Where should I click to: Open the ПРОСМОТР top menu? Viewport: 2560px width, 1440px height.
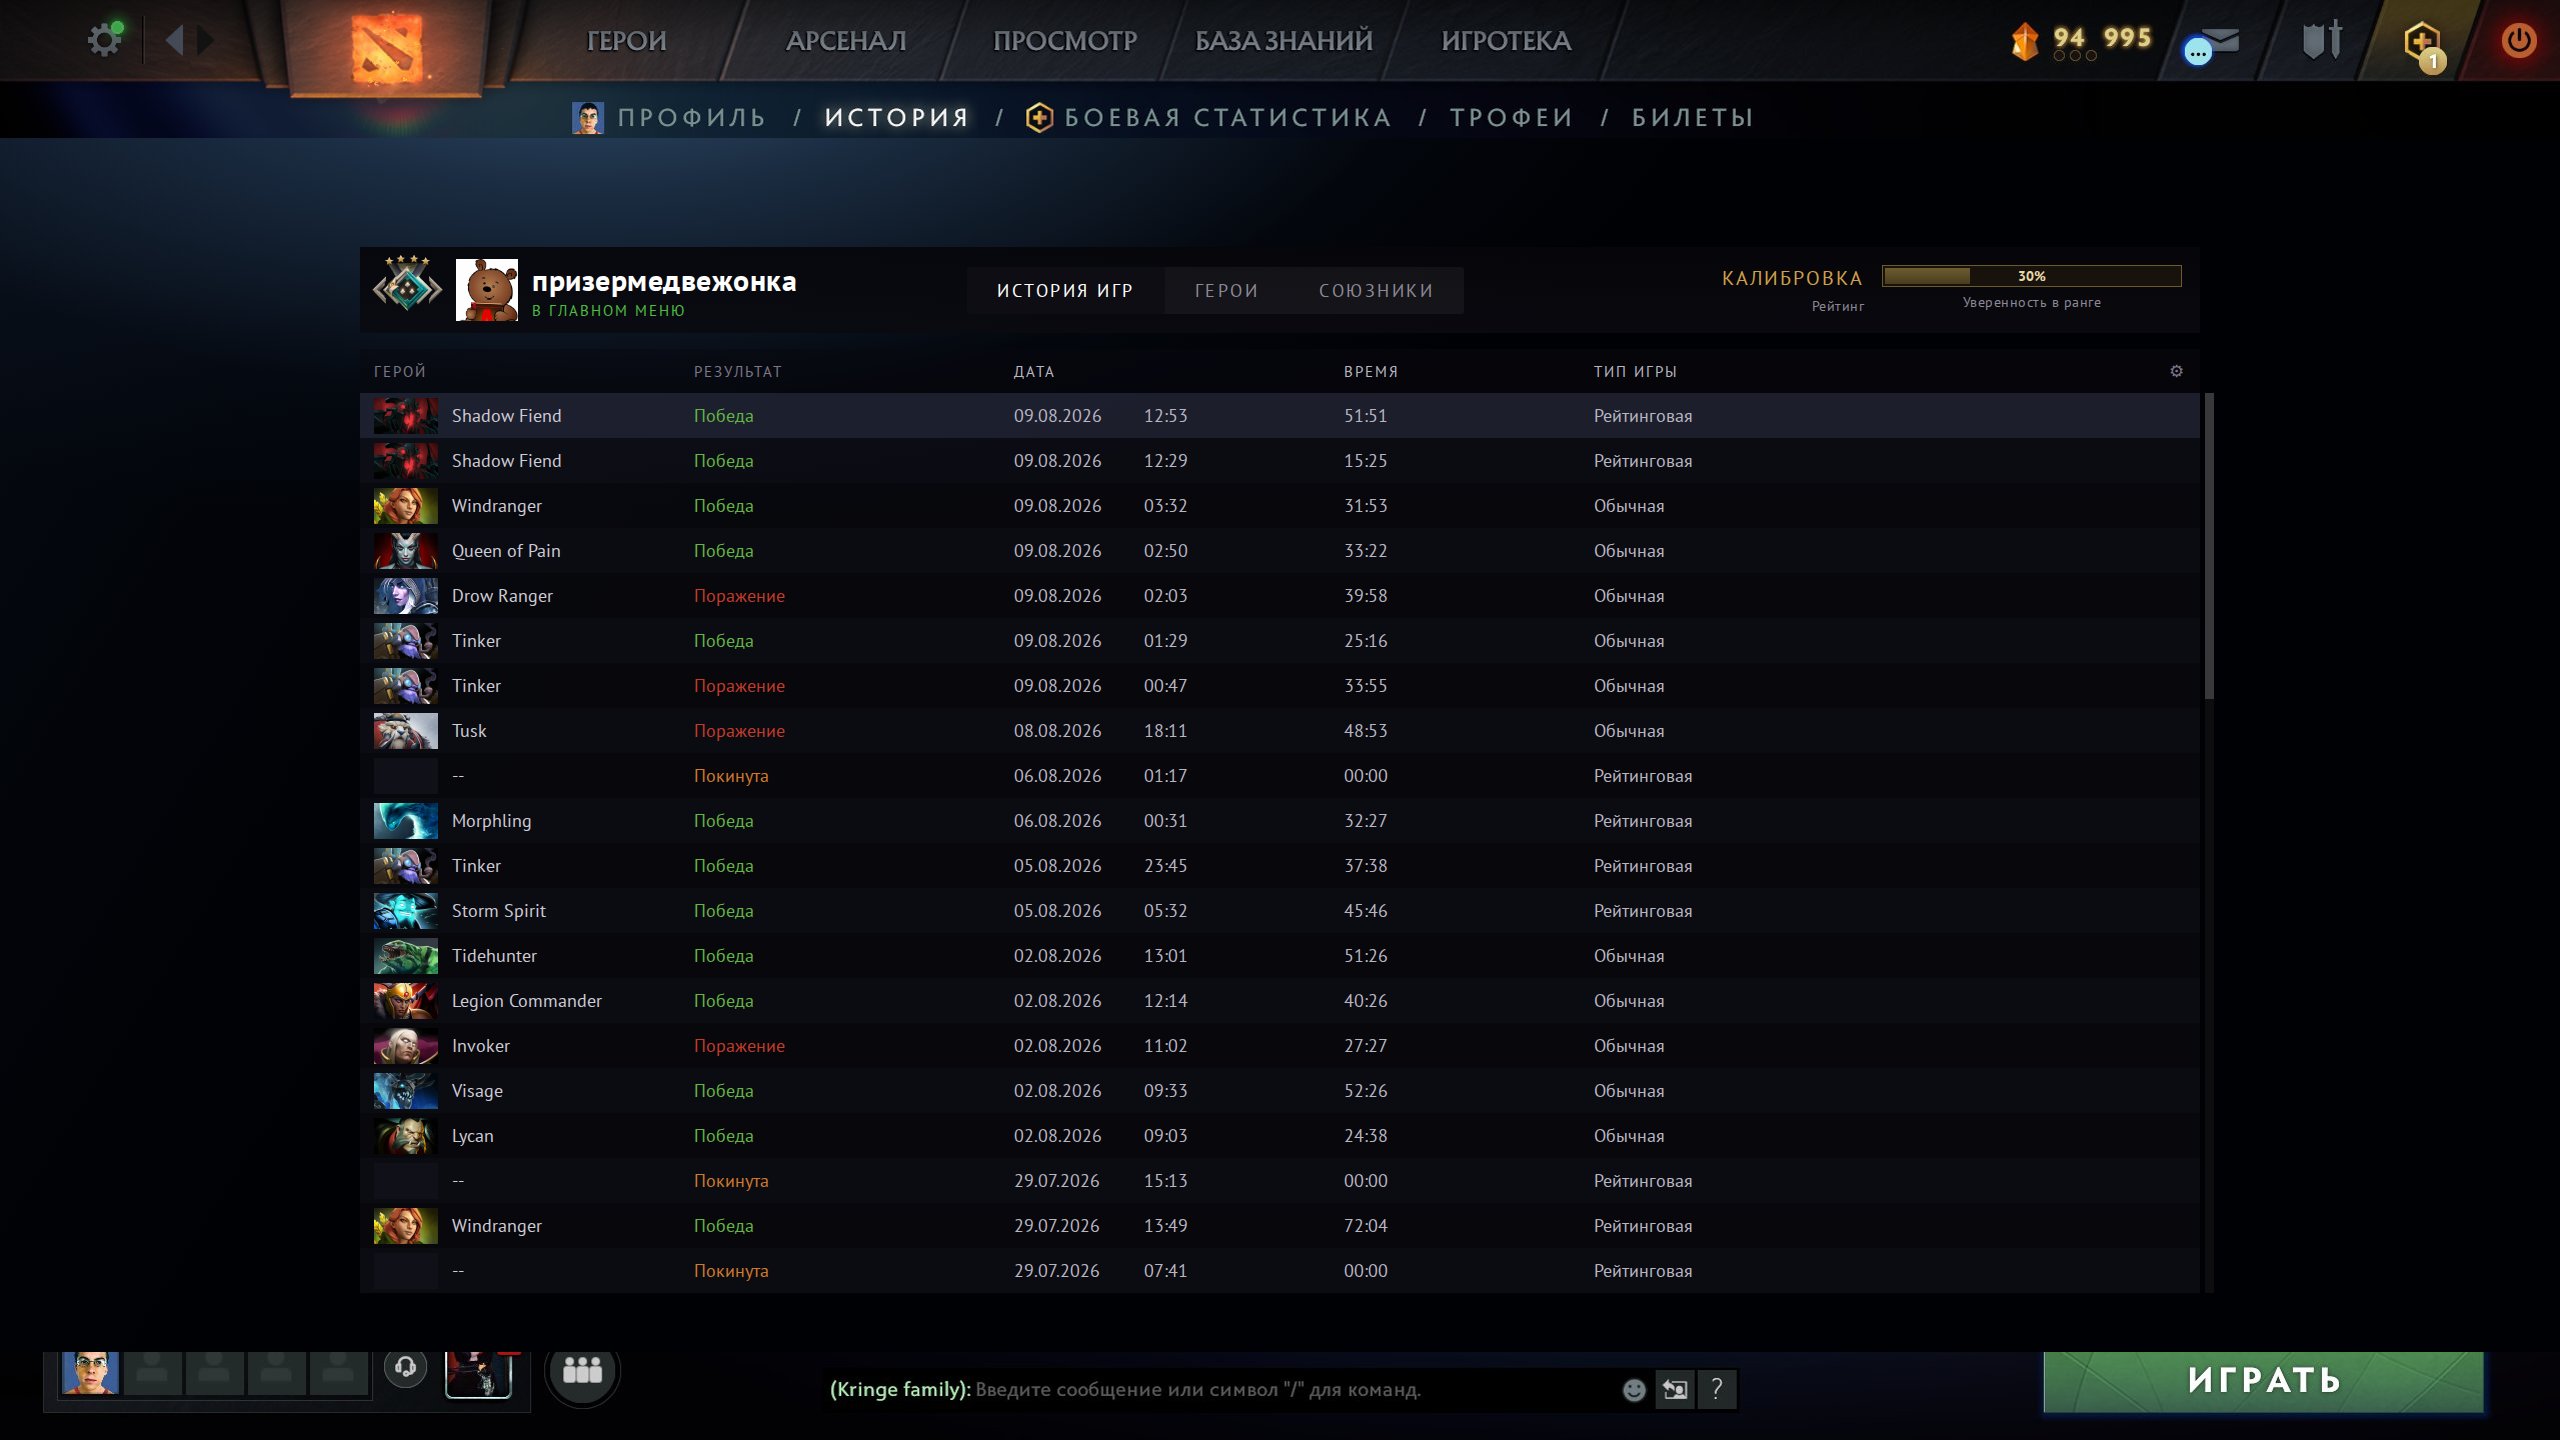tap(1065, 41)
